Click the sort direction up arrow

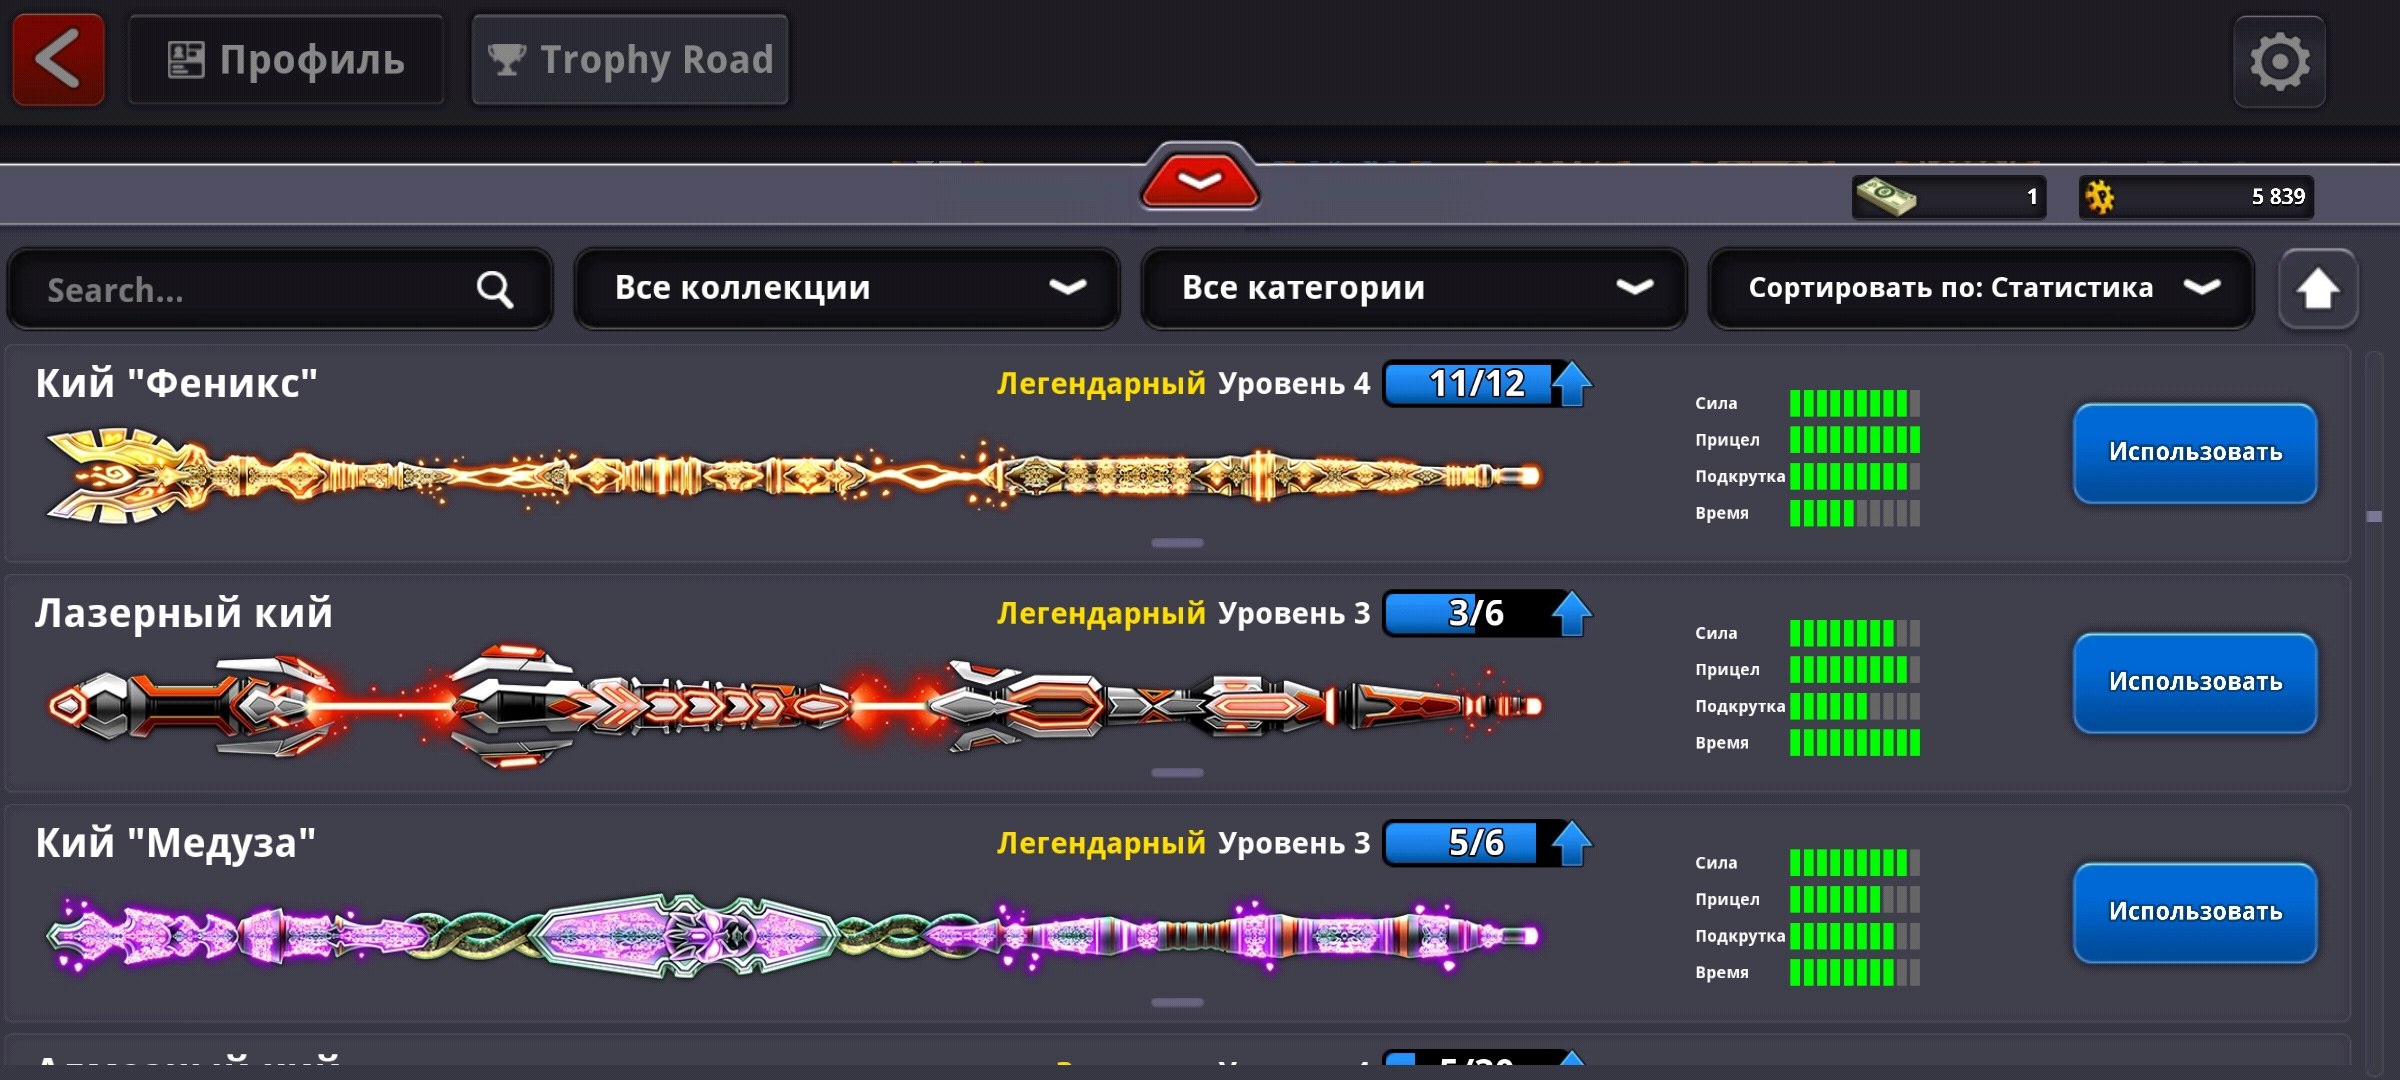2318,289
